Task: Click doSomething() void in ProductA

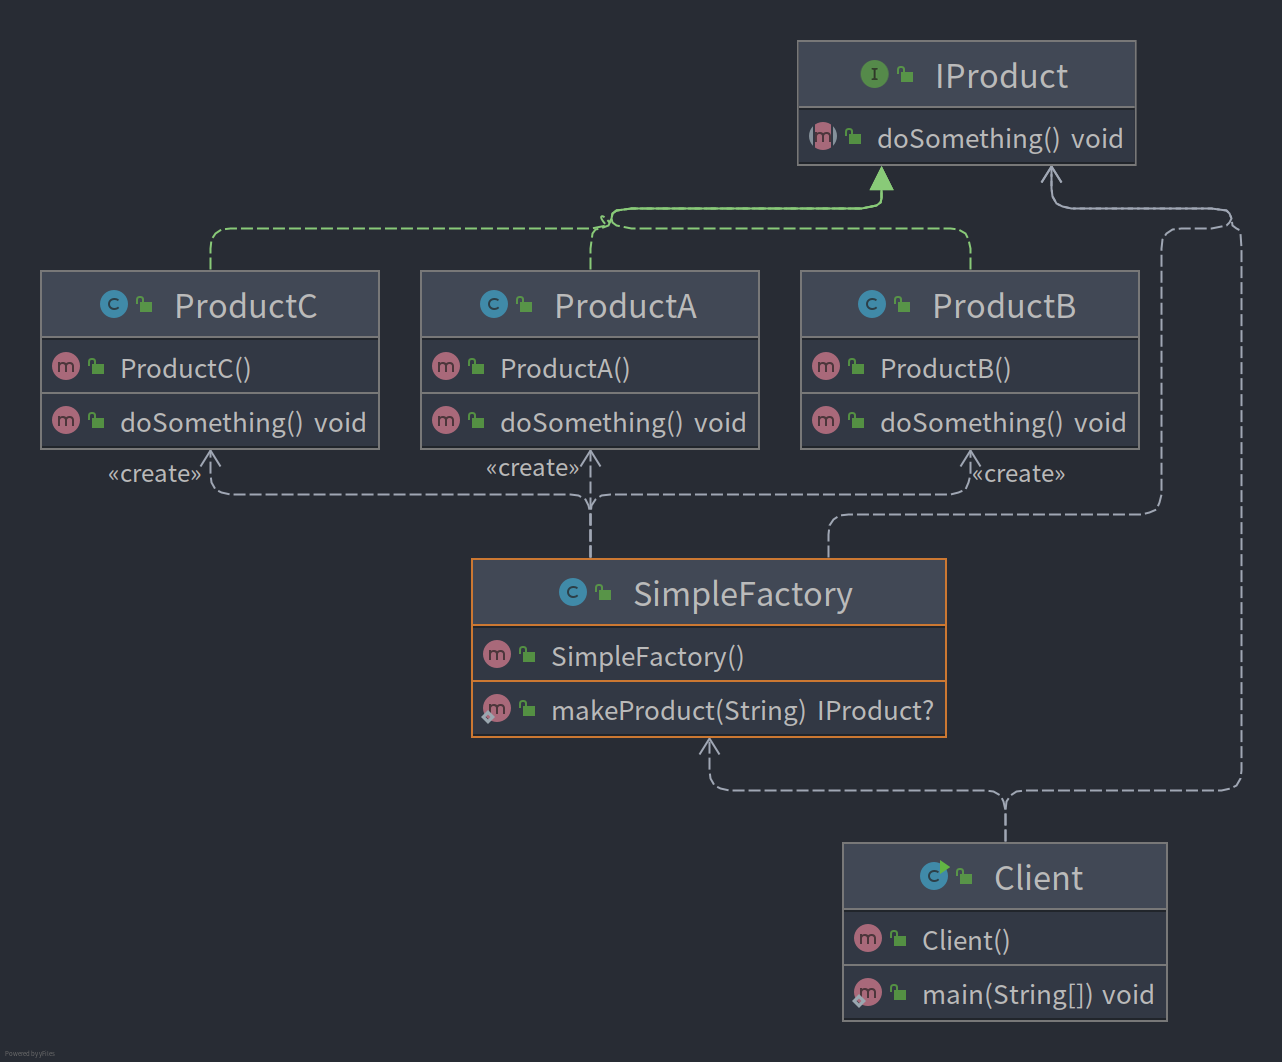Action: tap(623, 422)
